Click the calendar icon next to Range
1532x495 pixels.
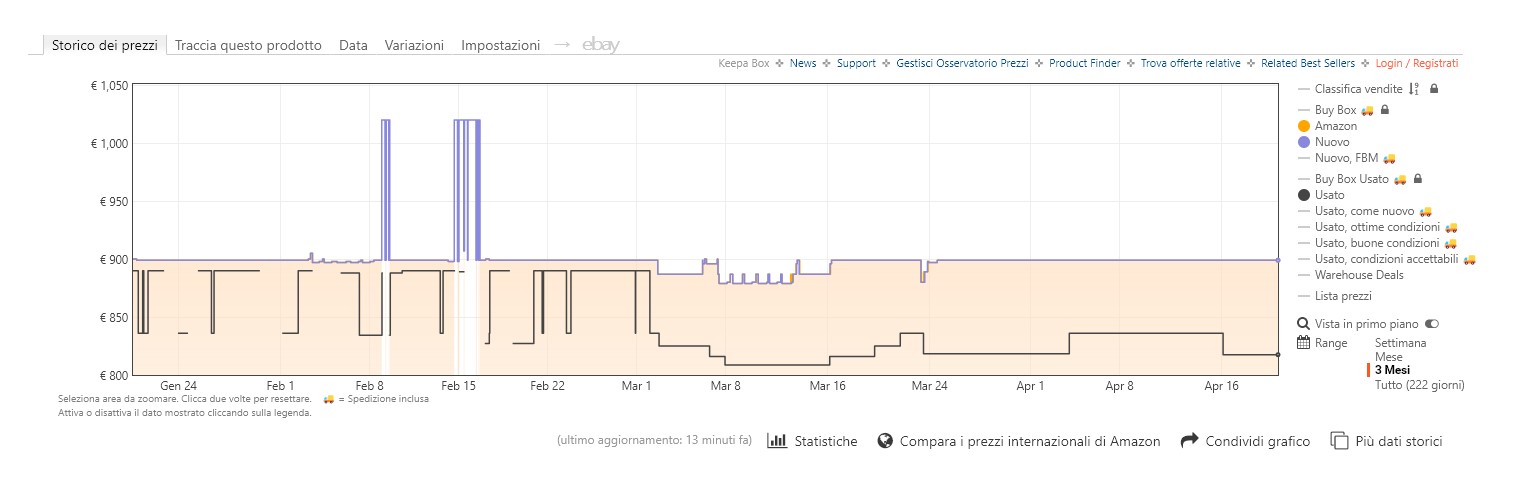(1303, 343)
